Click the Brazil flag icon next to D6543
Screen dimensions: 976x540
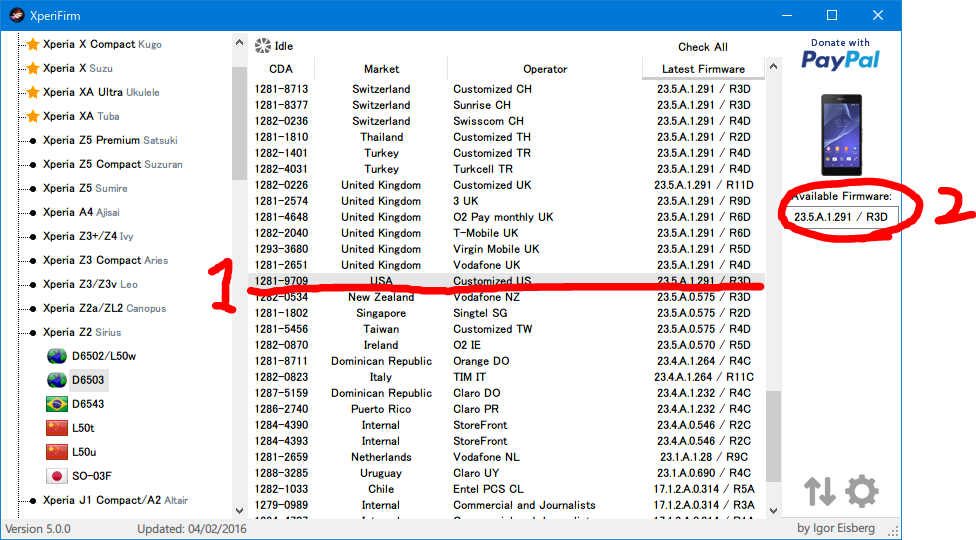[57, 404]
